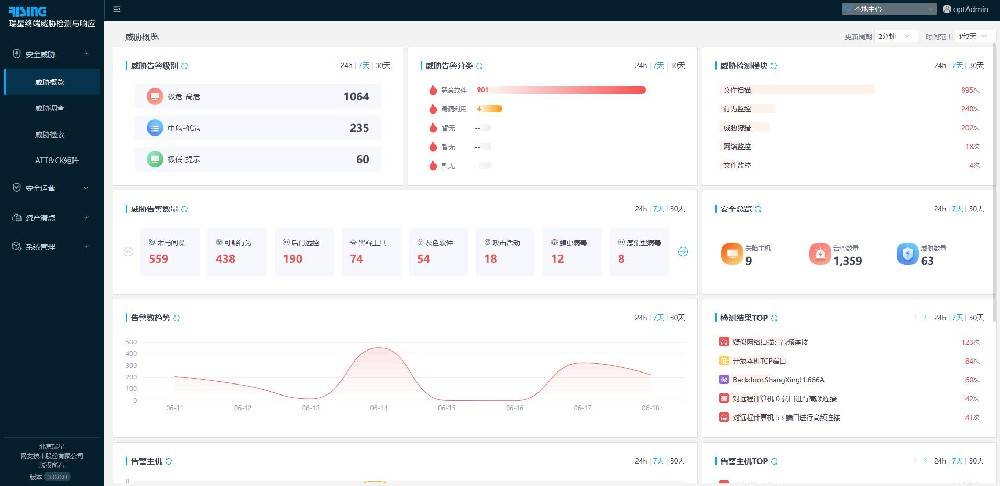Select the highlighted 威胁概览 sidebar item
The width and height of the screenshot is (1000, 486).
pyautogui.click(x=50, y=82)
